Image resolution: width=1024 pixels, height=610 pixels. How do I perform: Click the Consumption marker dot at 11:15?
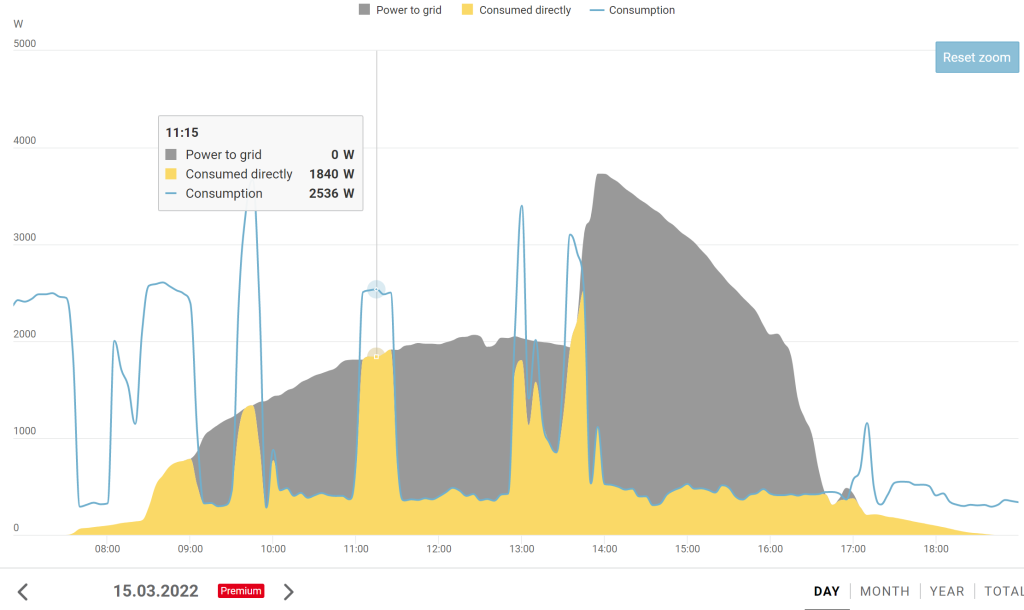click(x=376, y=289)
